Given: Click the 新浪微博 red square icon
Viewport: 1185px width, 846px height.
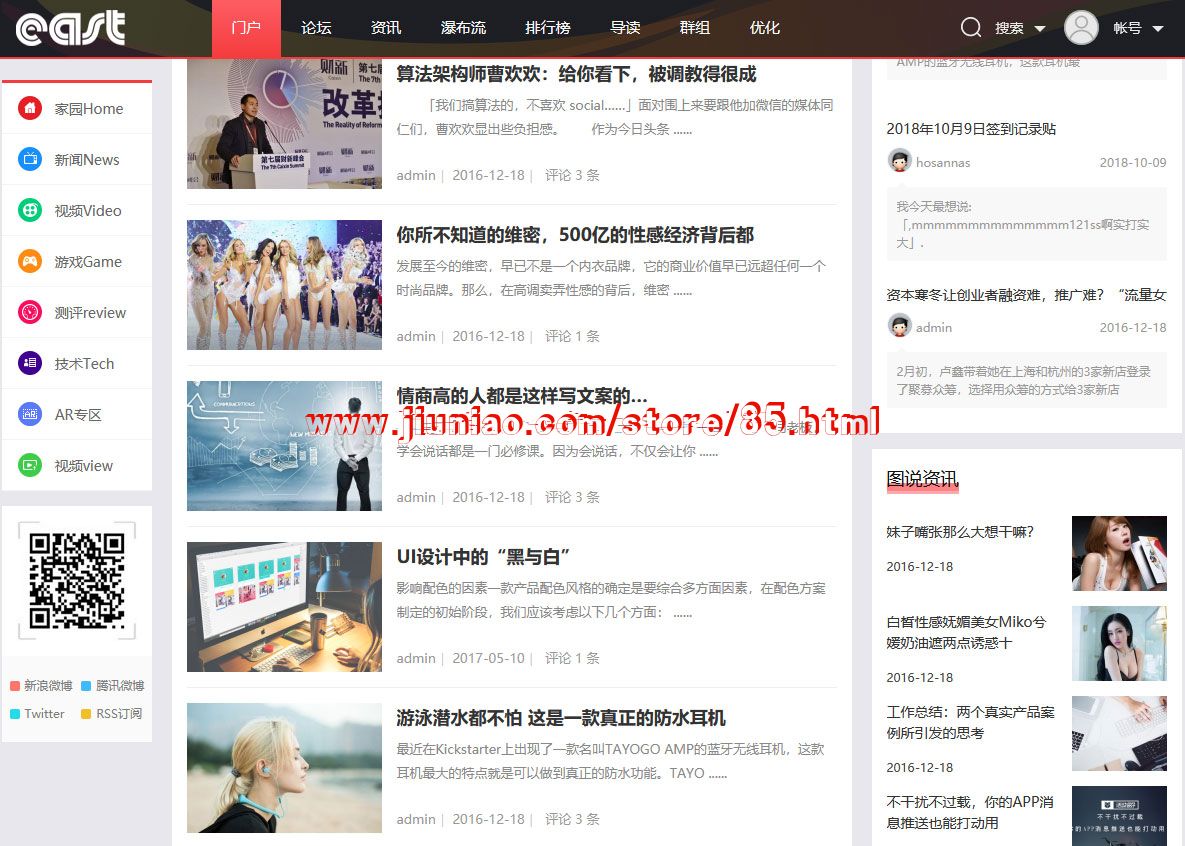Looking at the screenshot, I should tap(14, 686).
